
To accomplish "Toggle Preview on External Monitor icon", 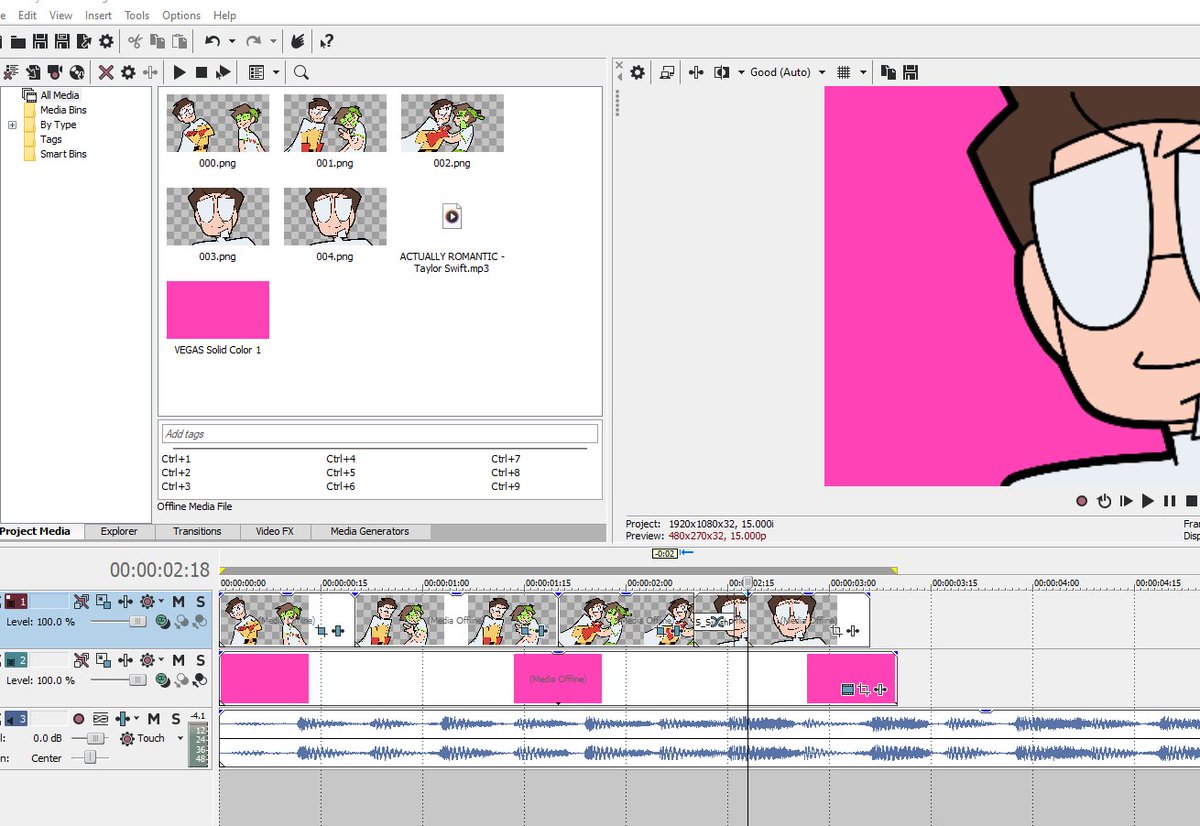I will [667, 72].
